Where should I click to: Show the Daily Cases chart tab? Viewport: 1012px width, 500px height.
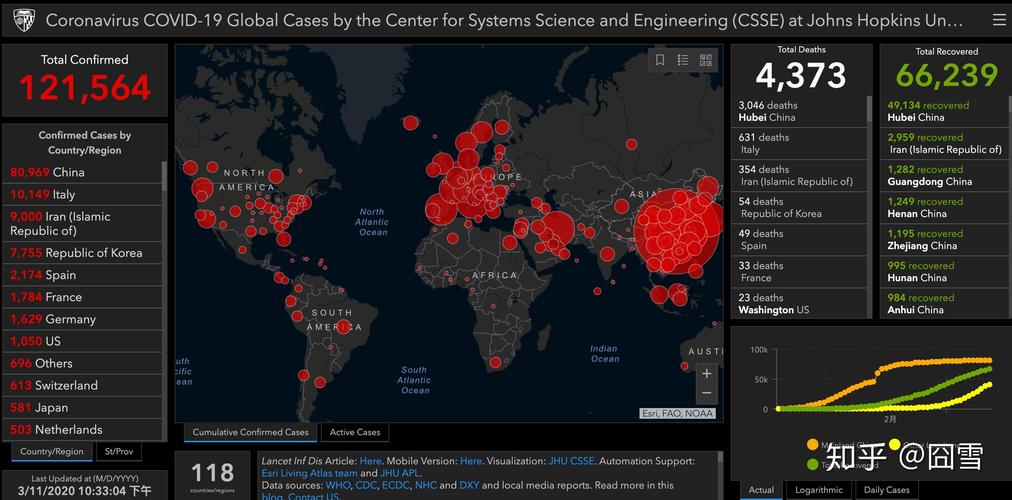coord(886,490)
